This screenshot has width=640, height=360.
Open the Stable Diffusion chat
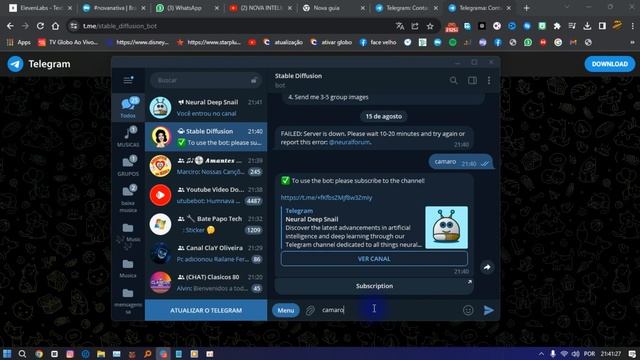206,137
